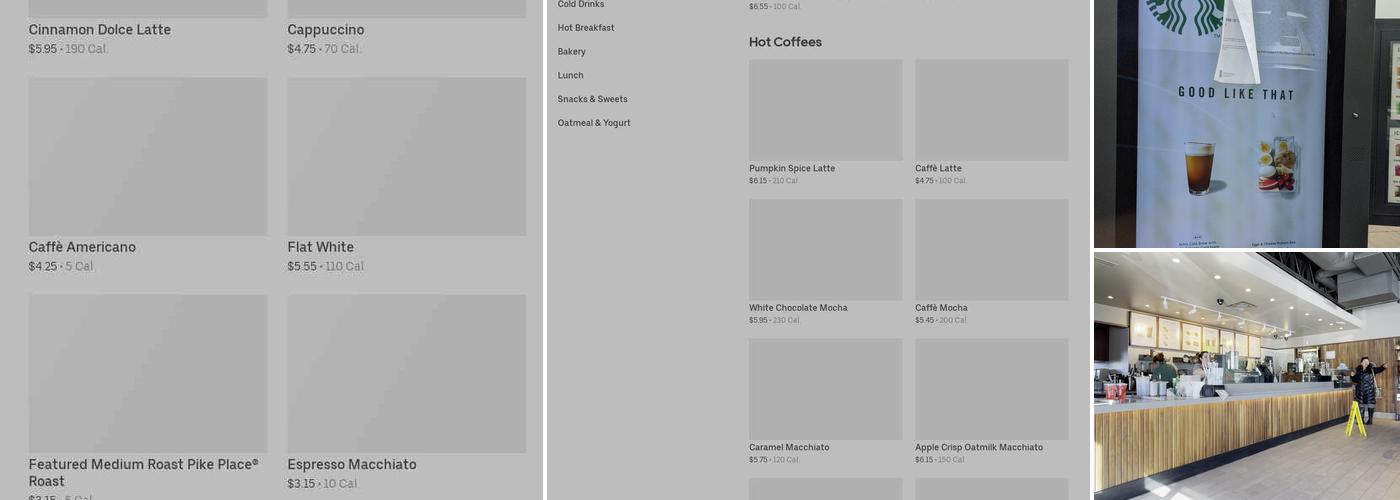The height and width of the screenshot is (500, 1400).
Task: Go to Hot Breakfast category
Action: coord(586,28)
